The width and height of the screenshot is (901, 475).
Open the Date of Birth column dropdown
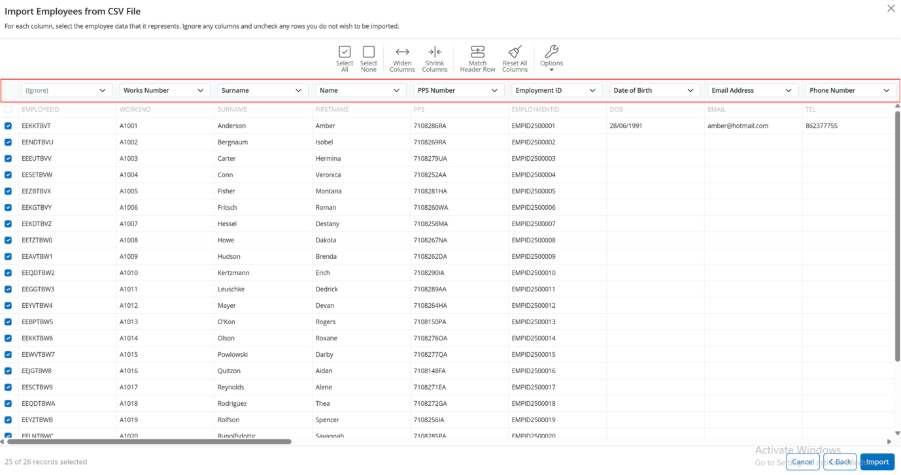click(x=654, y=90)
